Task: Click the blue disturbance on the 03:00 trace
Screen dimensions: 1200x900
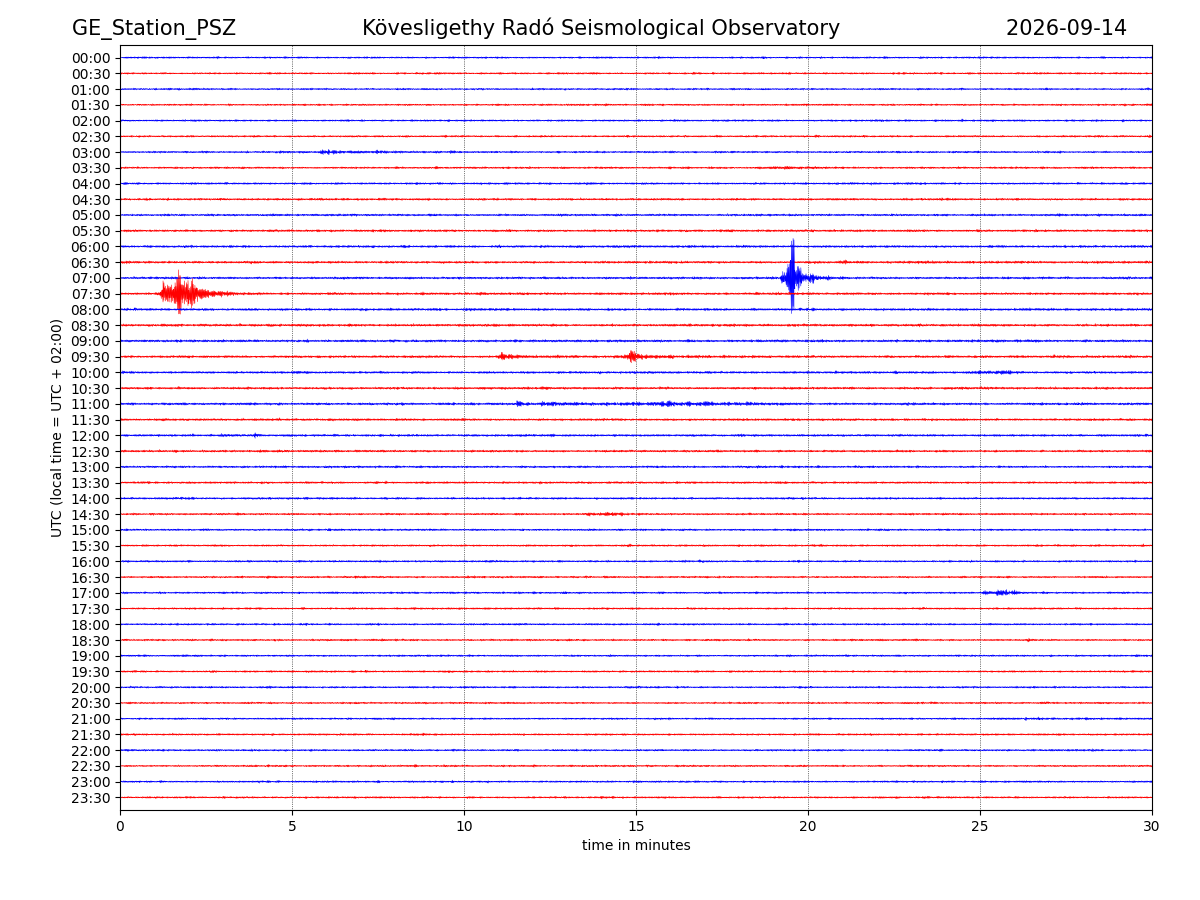Action: [x=352, y=152]
